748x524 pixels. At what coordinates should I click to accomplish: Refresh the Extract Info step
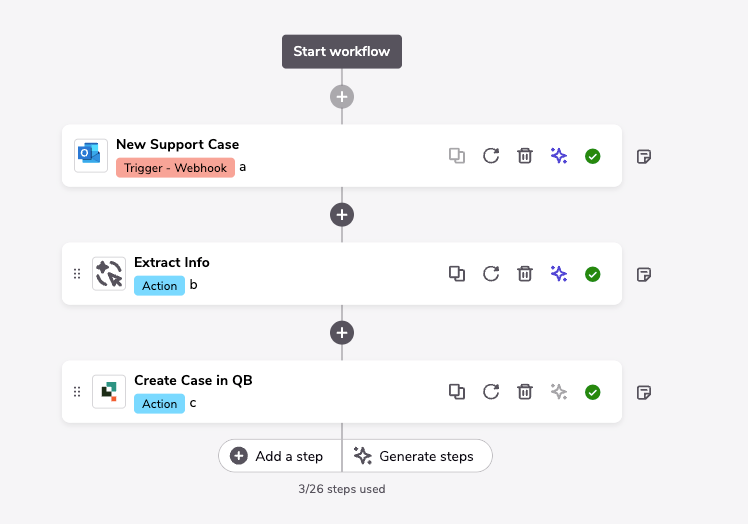point(491,273)
